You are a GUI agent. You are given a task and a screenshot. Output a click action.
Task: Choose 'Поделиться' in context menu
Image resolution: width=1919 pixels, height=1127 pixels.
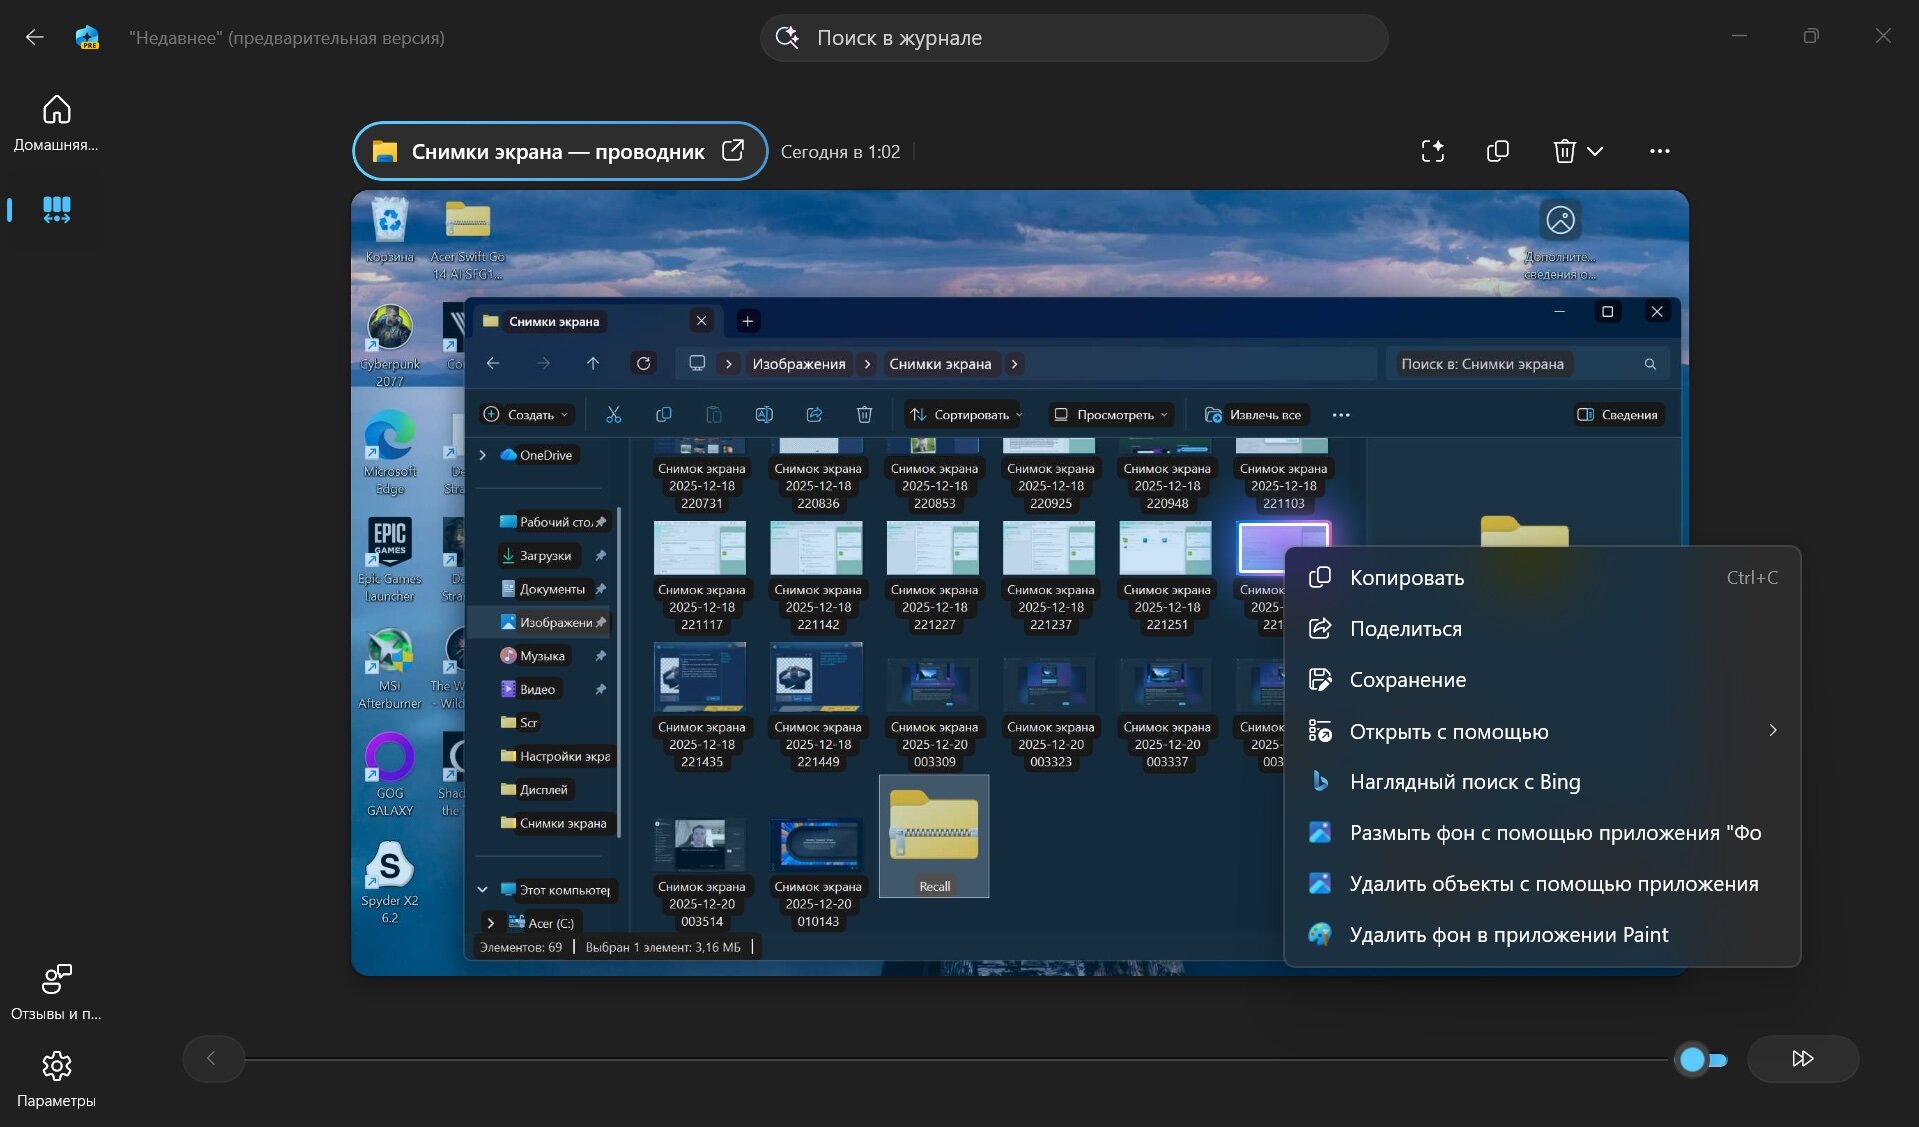[x=1405, y=629]
